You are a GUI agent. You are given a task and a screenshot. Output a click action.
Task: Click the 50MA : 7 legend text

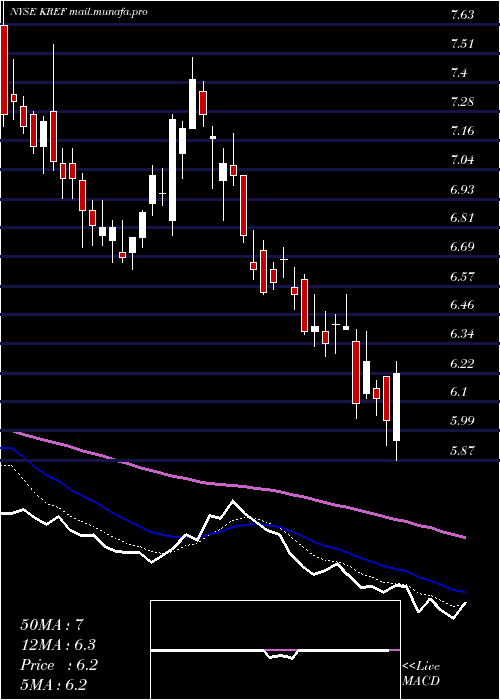coord(52,625)
